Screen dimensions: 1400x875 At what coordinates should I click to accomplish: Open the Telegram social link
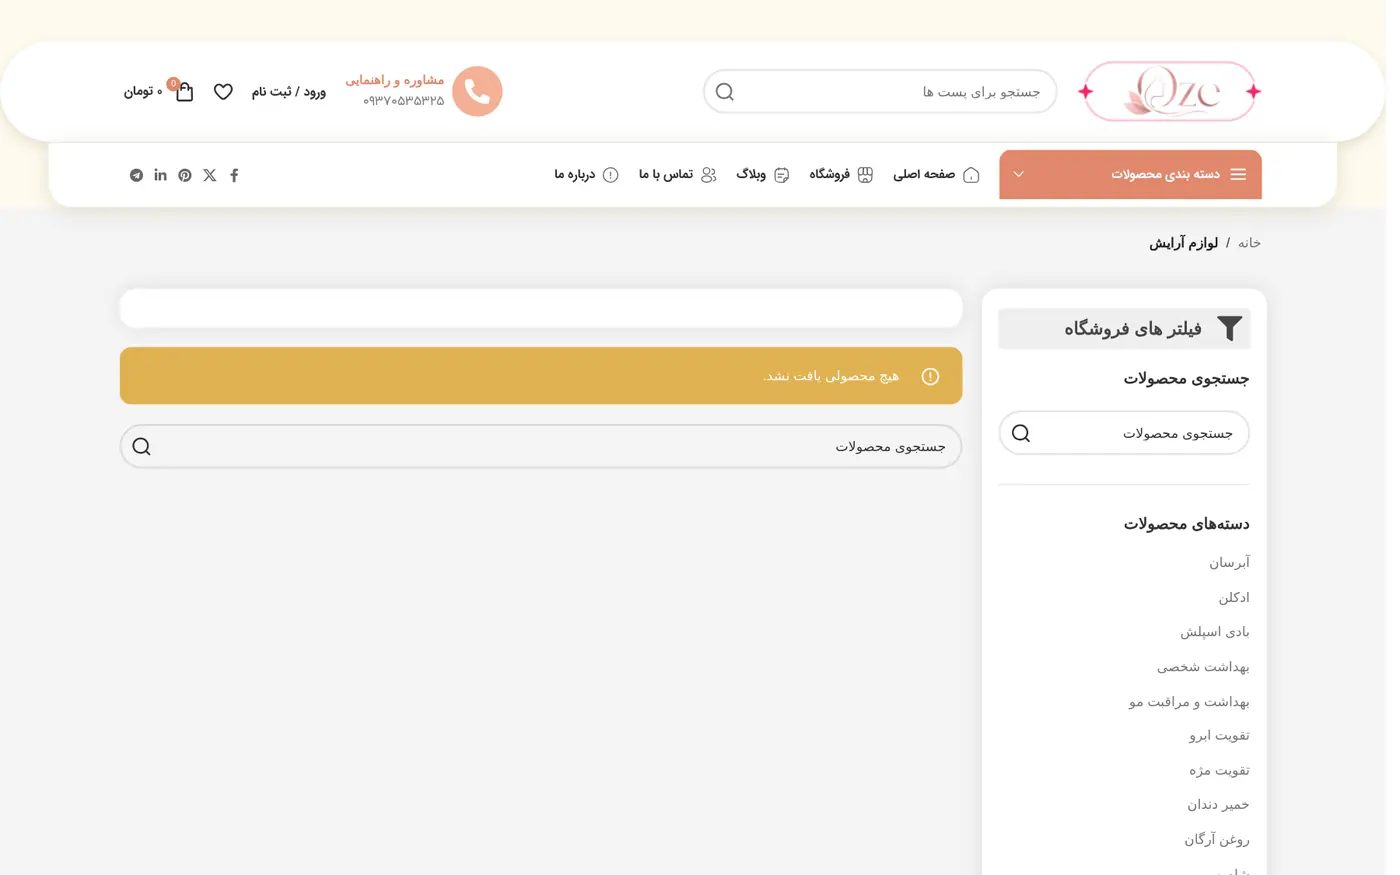pos(137,177)
